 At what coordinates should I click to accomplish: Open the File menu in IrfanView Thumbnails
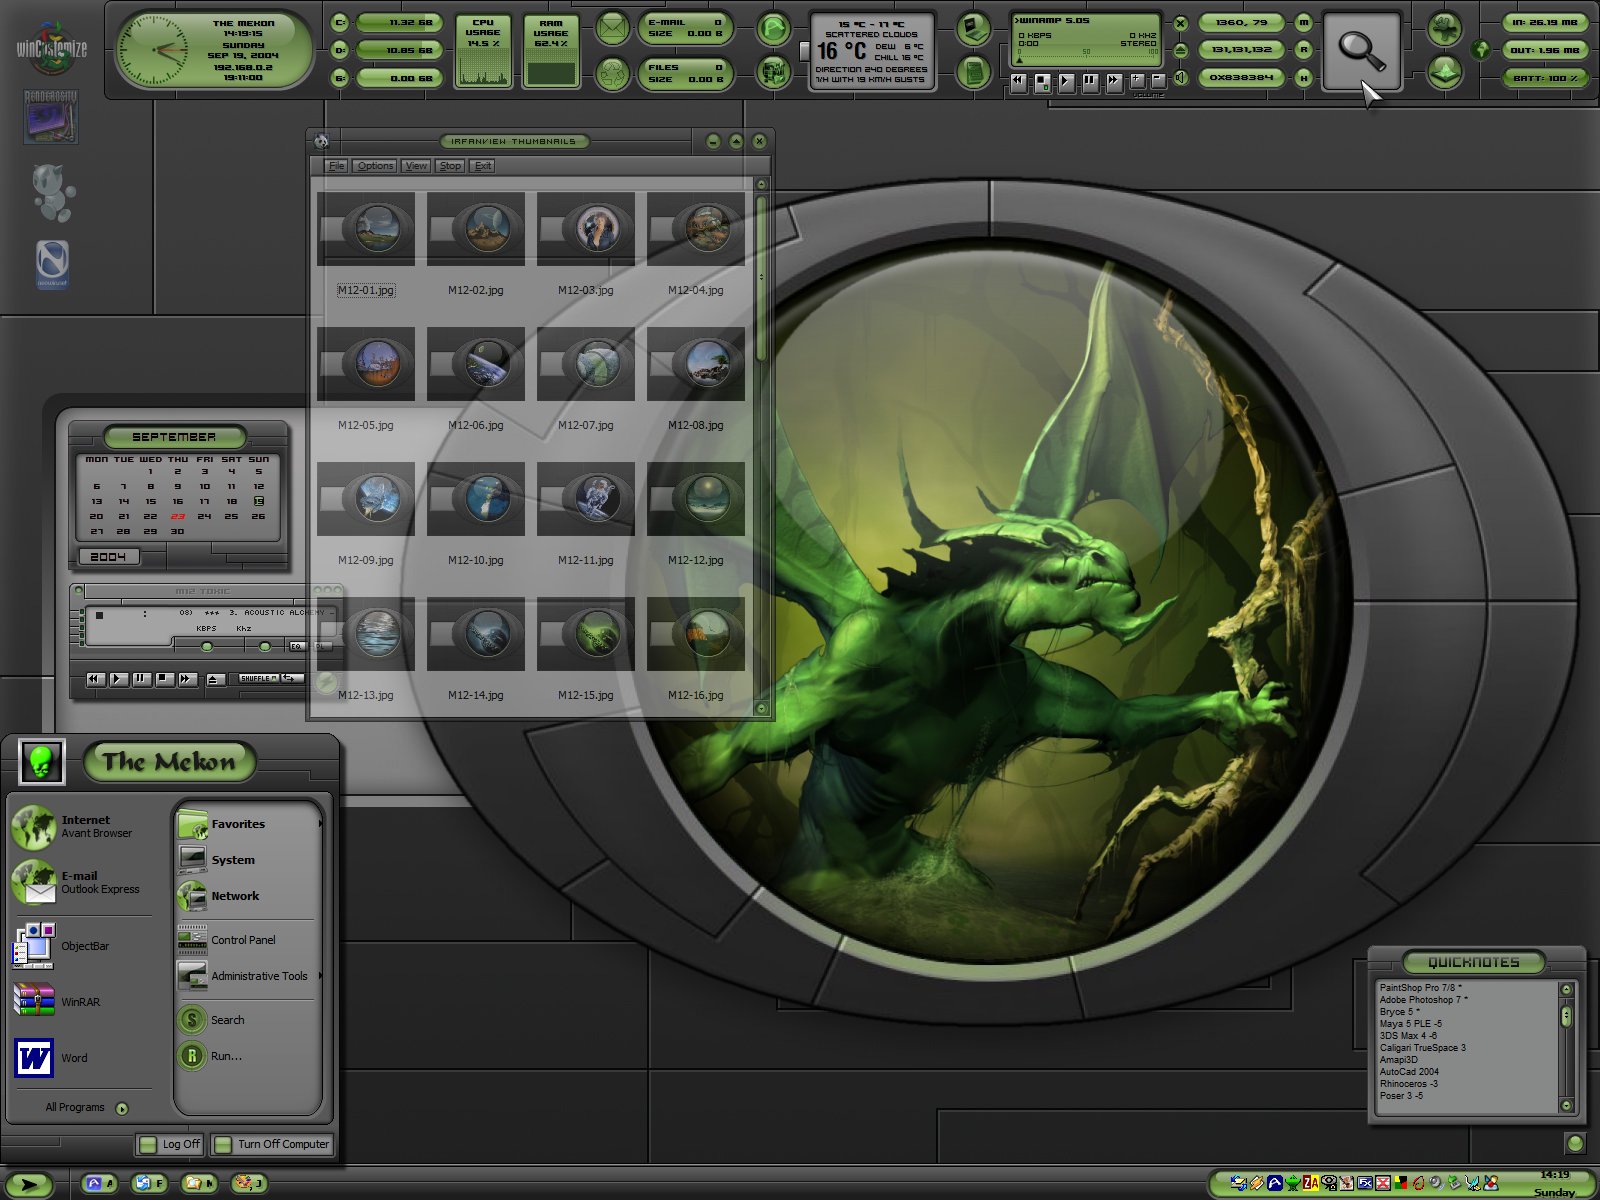click(x=337, y=166)
